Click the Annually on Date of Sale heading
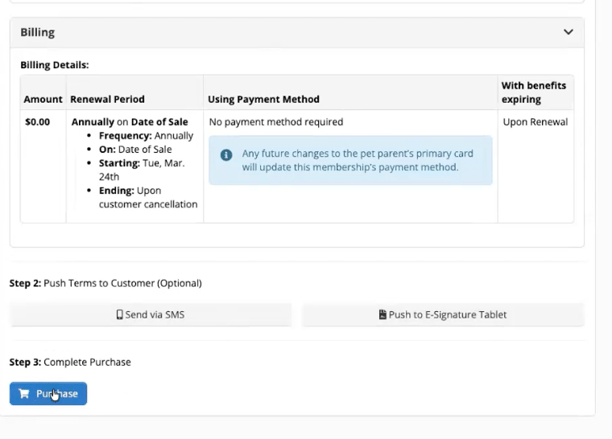 [130, 122]
